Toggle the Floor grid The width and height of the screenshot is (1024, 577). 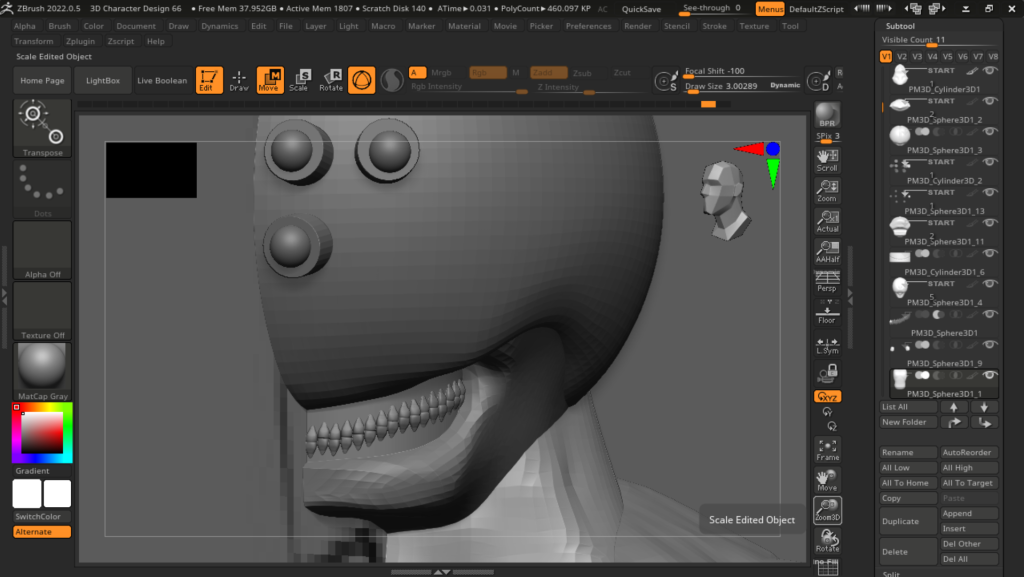(x=827, y=312)
